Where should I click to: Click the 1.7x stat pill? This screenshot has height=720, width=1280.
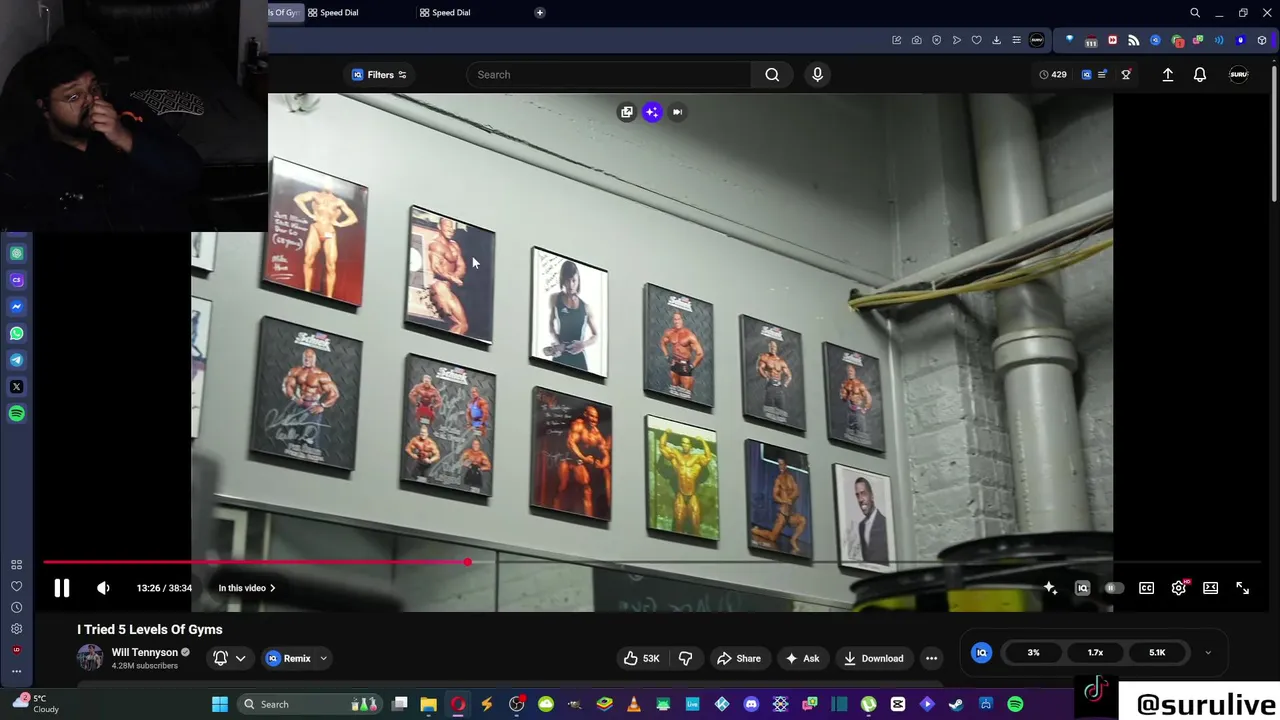(x=1095, y=653)
